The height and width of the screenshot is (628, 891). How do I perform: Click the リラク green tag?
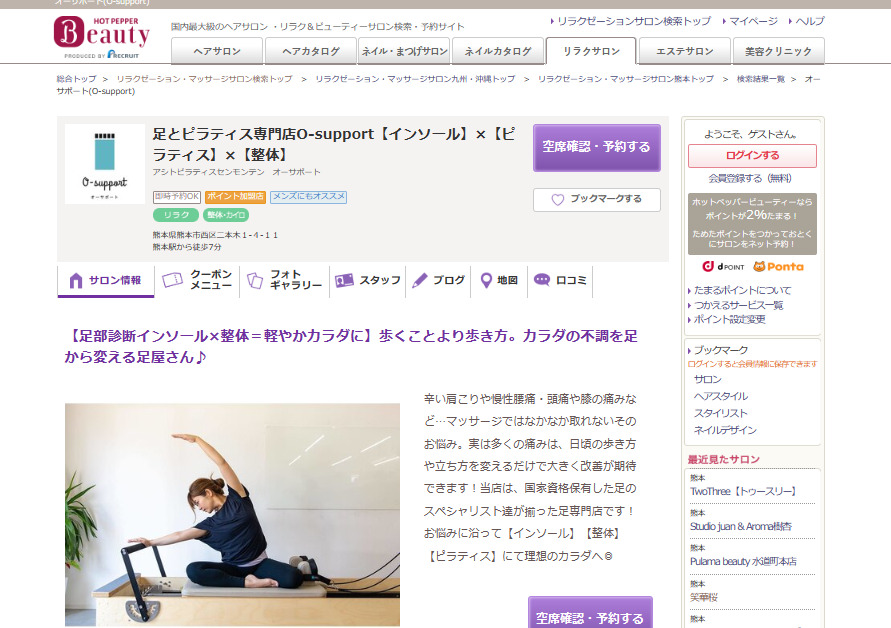coord(176,215)
